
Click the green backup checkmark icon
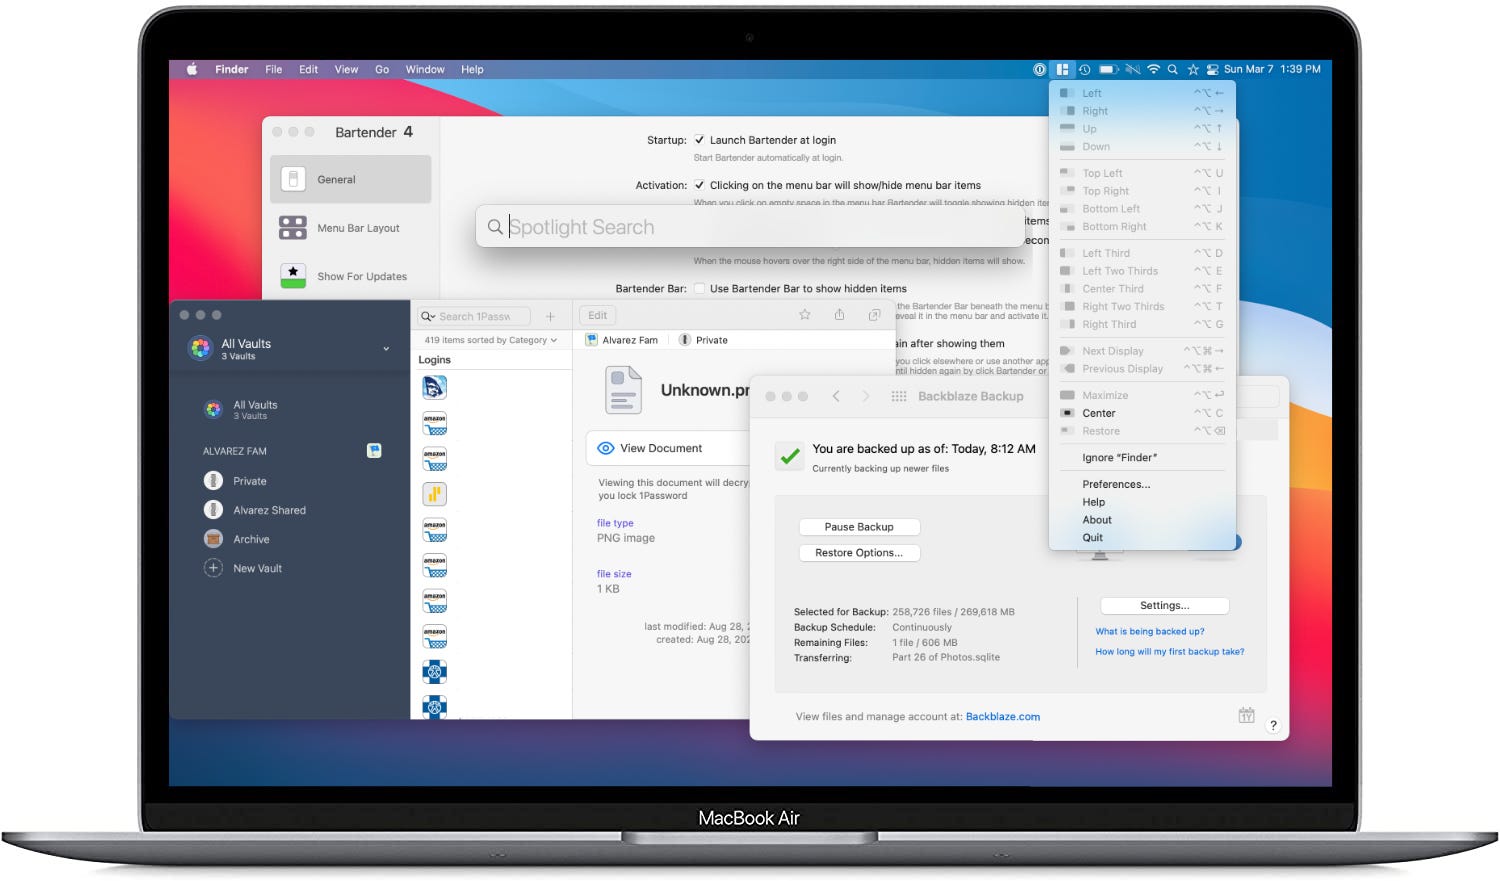(x=790, y=456)
